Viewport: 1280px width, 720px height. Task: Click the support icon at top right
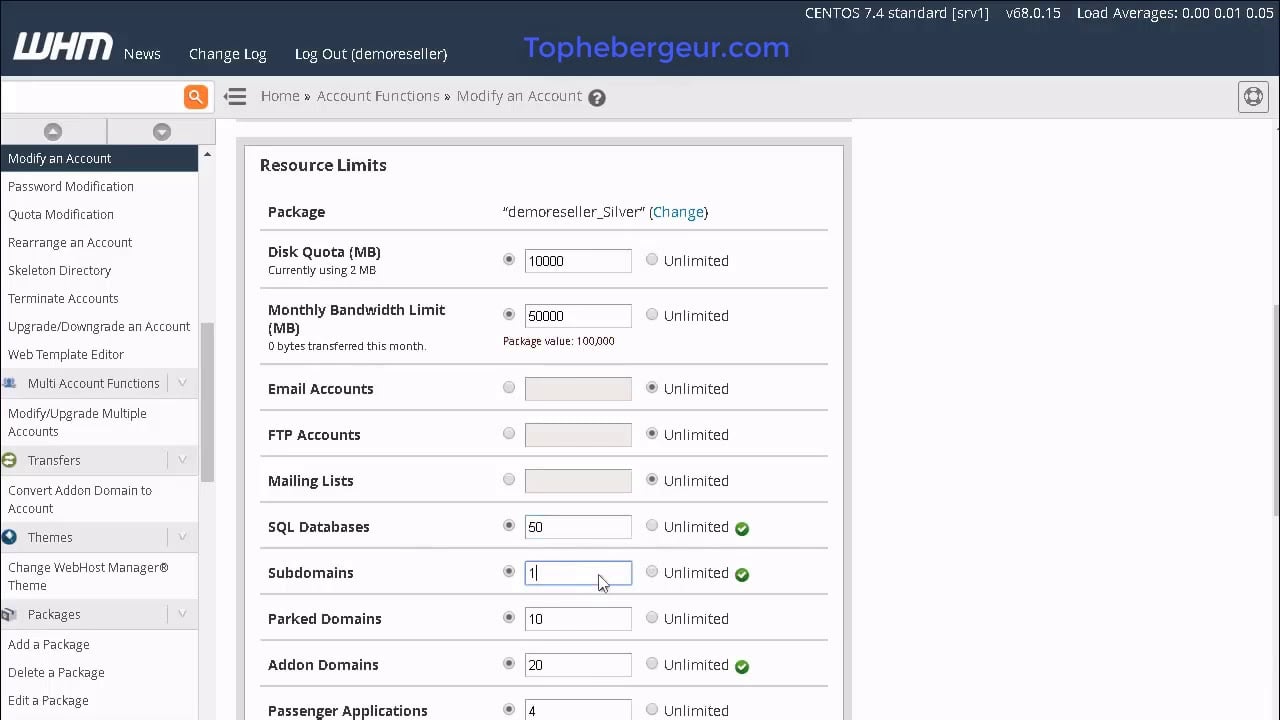(x=1253, y=96)
